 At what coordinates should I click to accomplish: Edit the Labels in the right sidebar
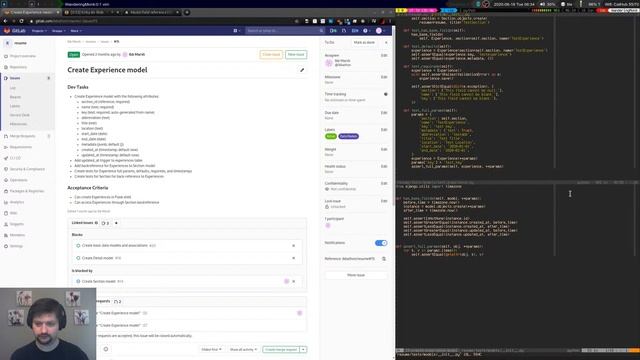pos(384,130)
